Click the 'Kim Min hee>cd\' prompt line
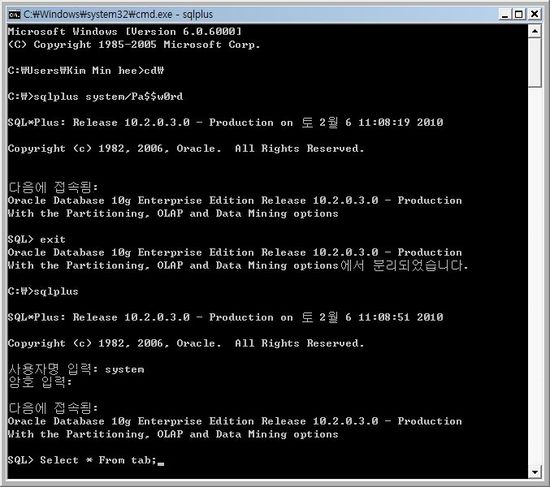 click(86, 71)
